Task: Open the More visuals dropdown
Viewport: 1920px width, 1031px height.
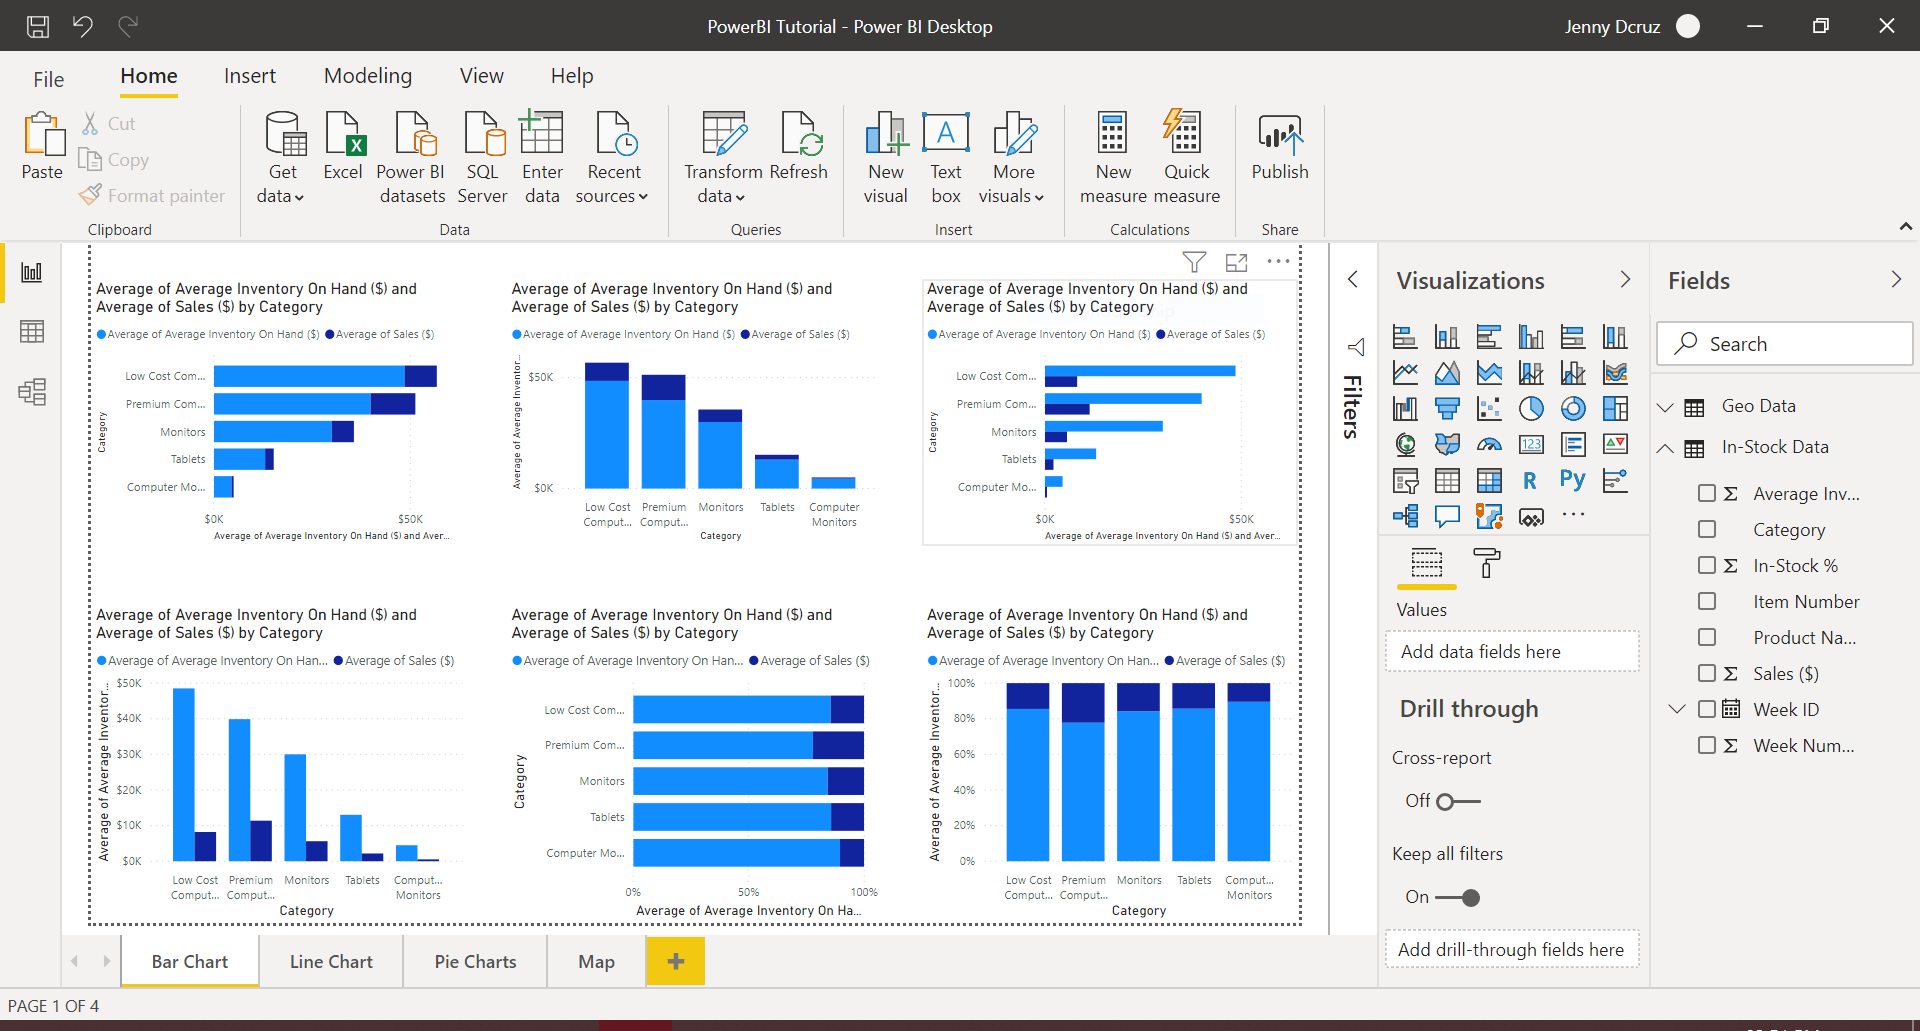Action: coord(1012,184)
